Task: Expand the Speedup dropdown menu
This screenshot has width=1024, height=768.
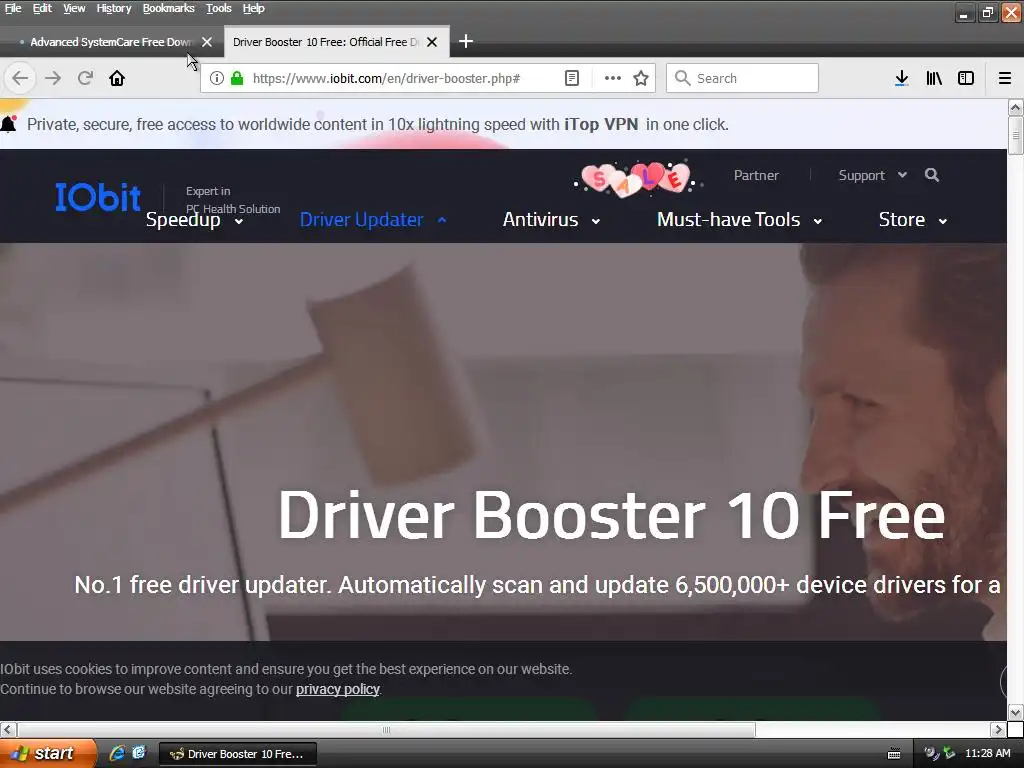Action: [195, 220]
